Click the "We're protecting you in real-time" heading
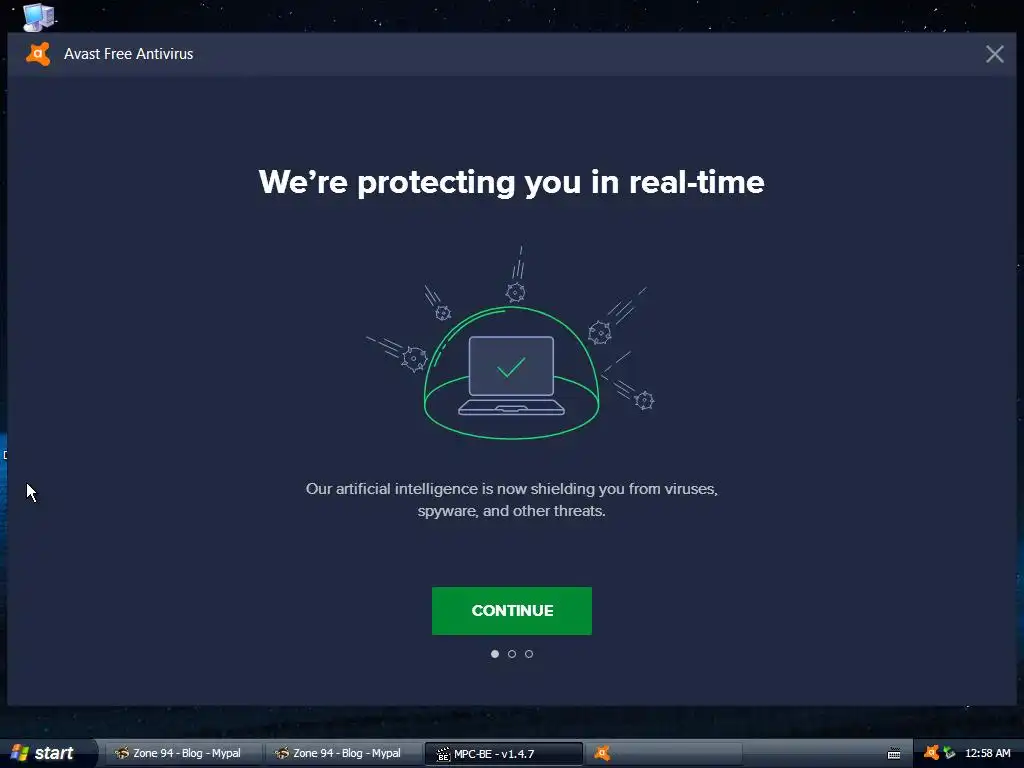The width and height of the screenshot is (1024, 768). click(x=511, y=182)
